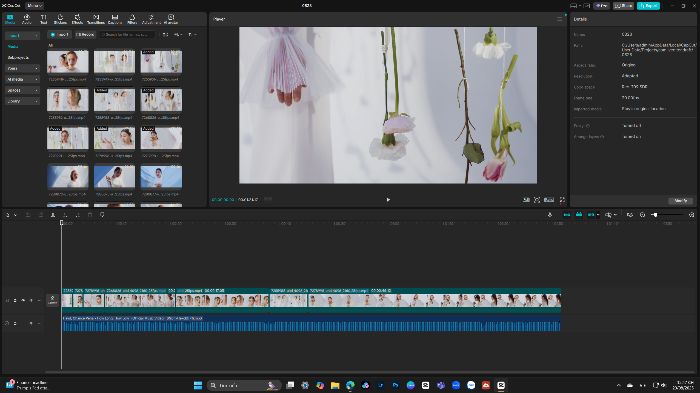
Task: Open the player panel menu icon
Action: coord(559,19)
